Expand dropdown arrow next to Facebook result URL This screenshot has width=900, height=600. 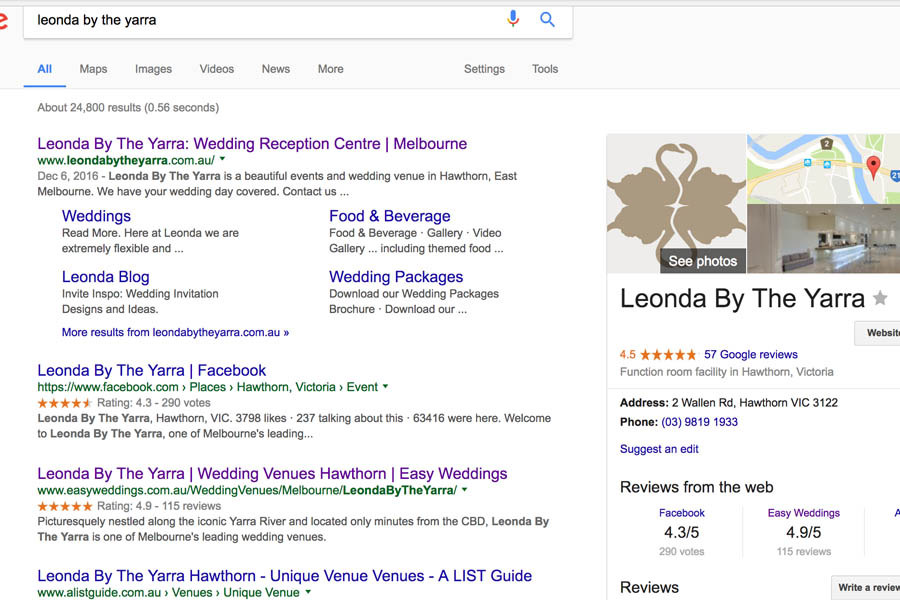point(385,386)
